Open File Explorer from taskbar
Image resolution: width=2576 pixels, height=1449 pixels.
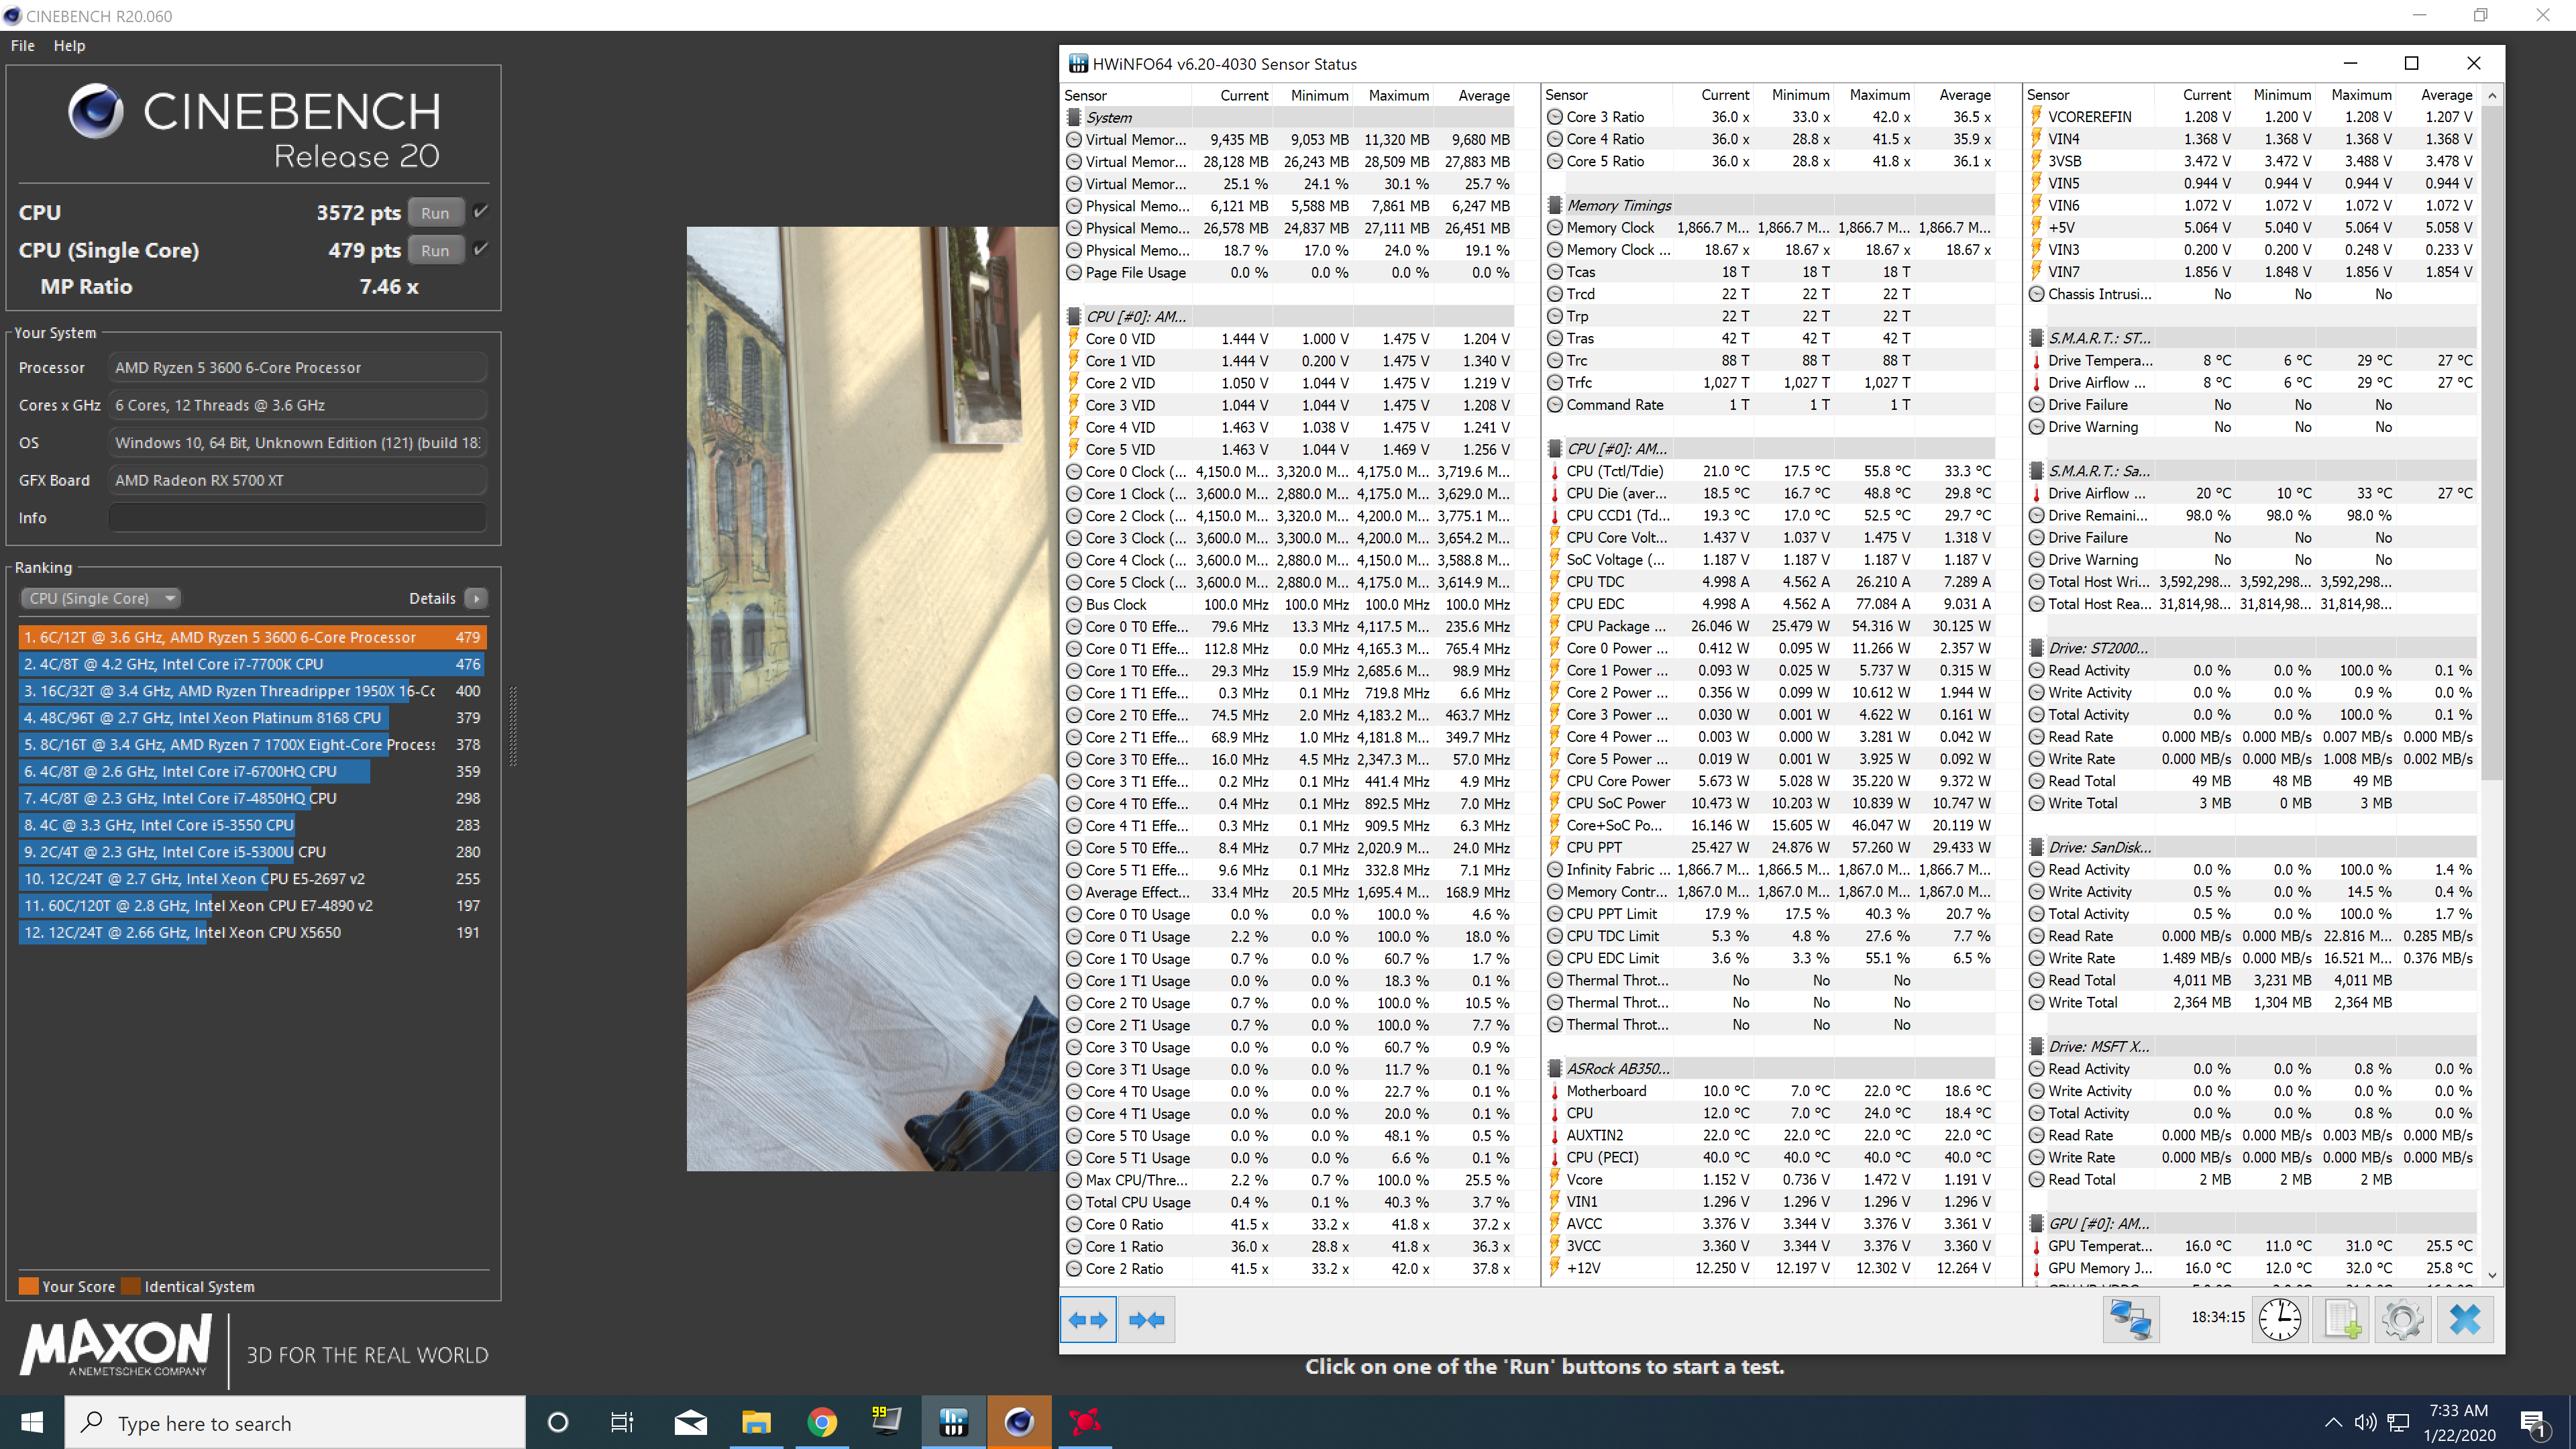coord(756,1422)
